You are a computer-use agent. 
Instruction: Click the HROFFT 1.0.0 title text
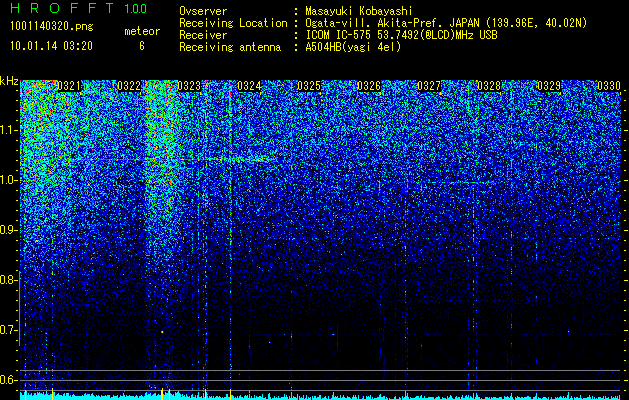[79, 8]
